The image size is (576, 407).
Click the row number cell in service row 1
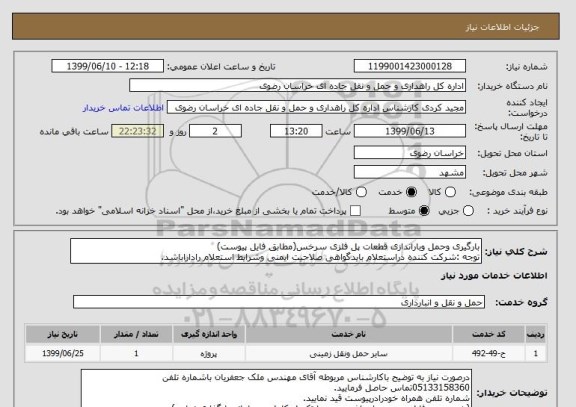[536, 354]
